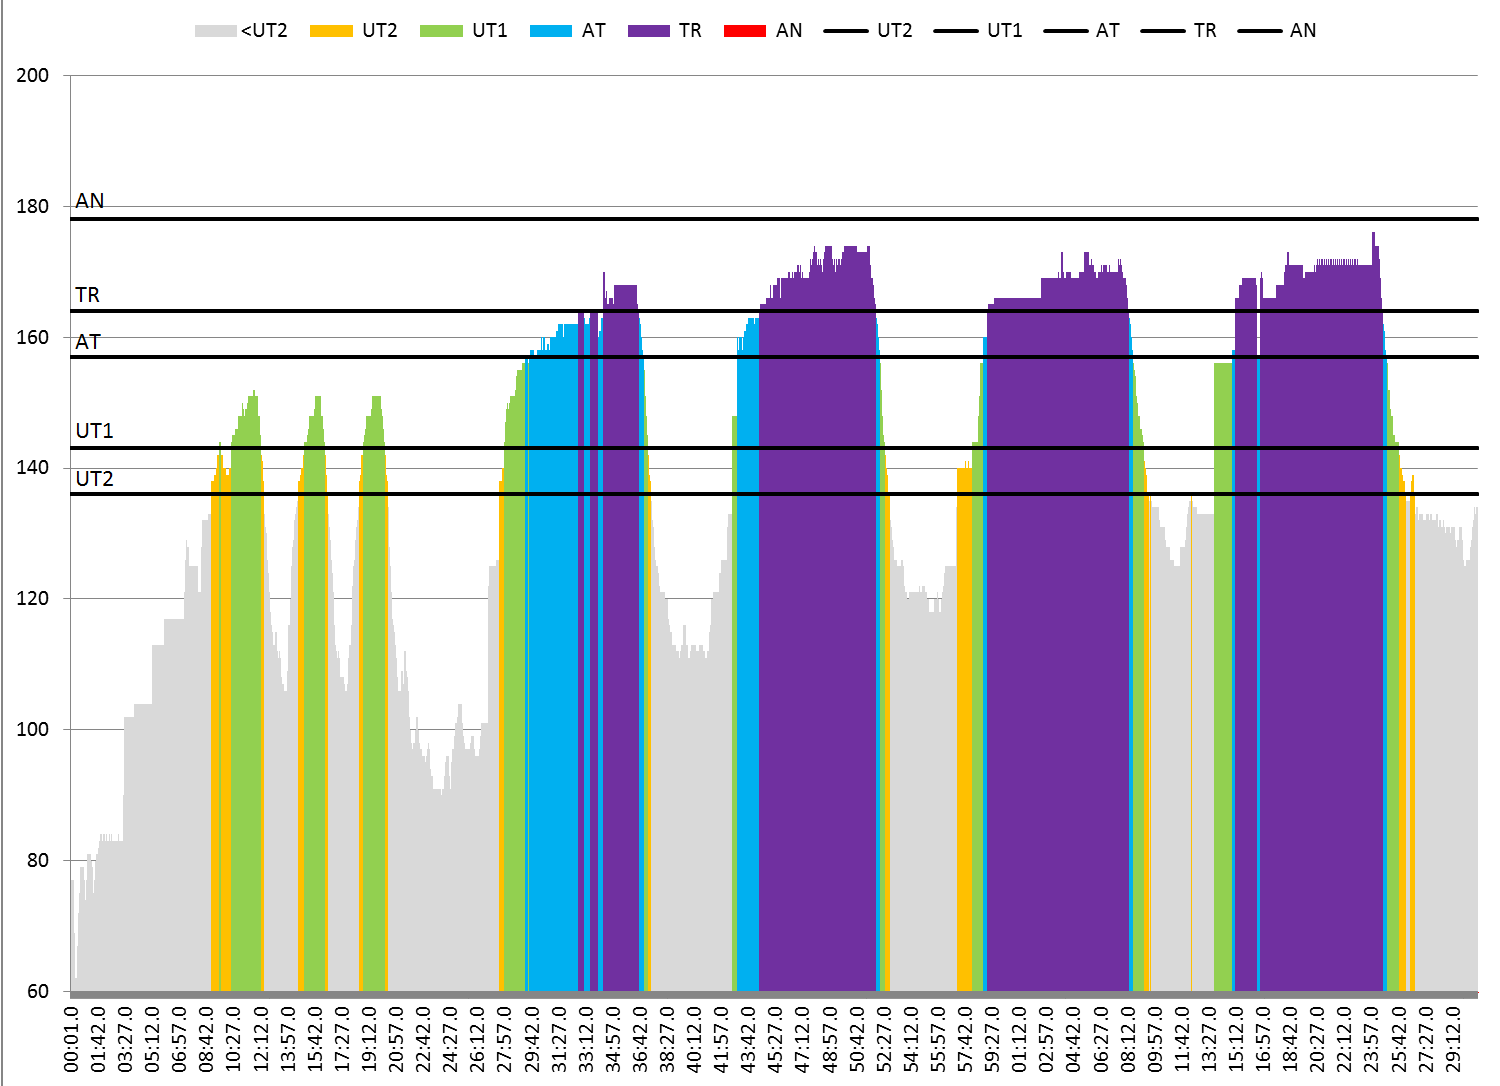Screen dimensions: 1500x1086
Task: Click the gray <UT2 legend swatch
Action: click(x=215, y=31)
